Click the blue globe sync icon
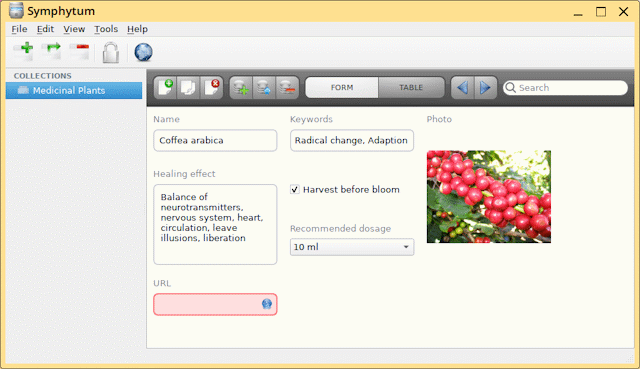The height and width of the screenshot is (369, 640). tap(144, 52)
